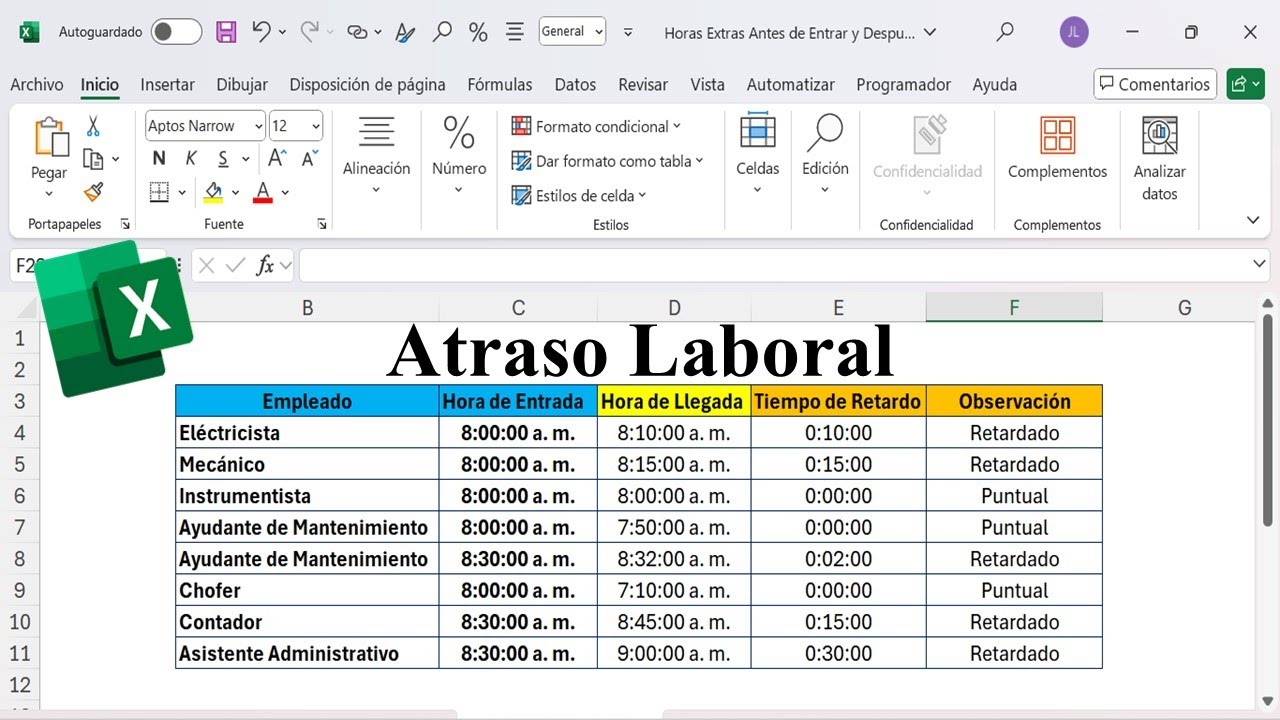This screenshot has height=720, width=1280.
Task: Click the Complementos icon
Action: coord(1057,134)
